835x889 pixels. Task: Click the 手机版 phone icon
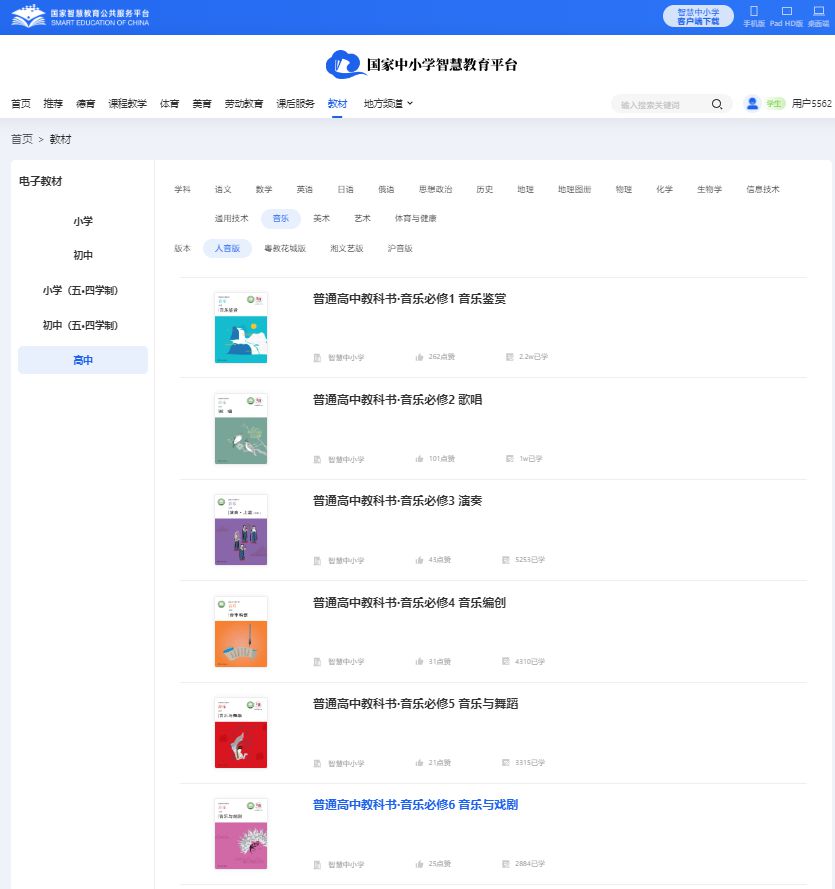pyautogui.click(x=754, y=11)
